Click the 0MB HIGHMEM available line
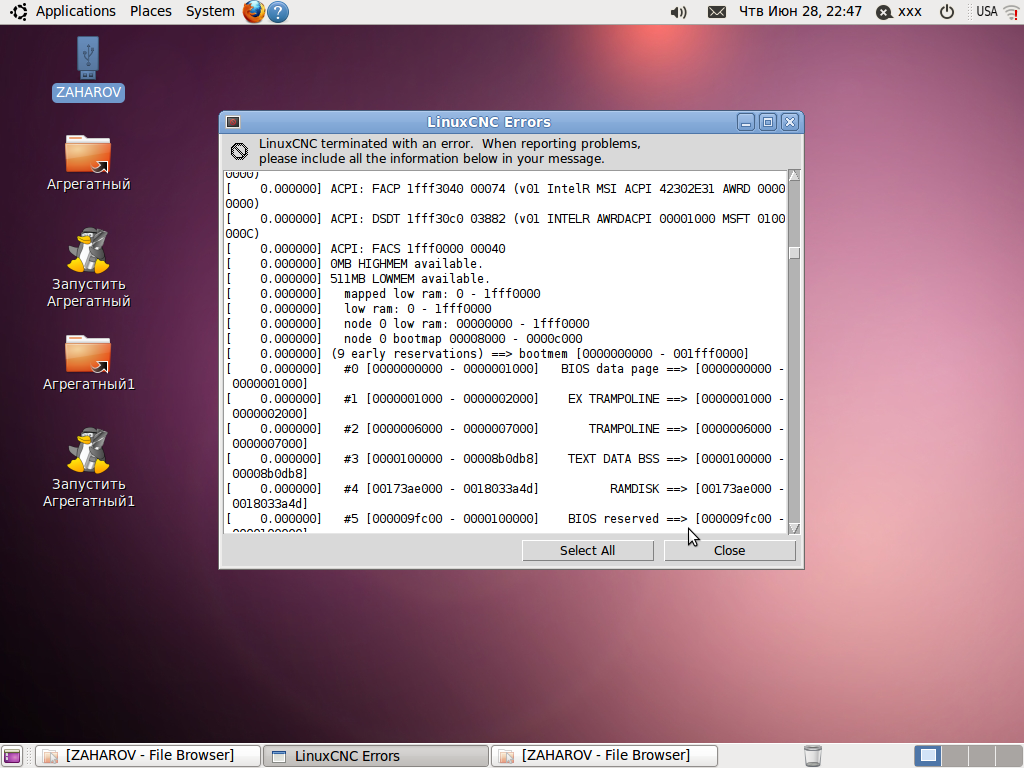This screenshot has width=1024, height=768. point(355,264)
